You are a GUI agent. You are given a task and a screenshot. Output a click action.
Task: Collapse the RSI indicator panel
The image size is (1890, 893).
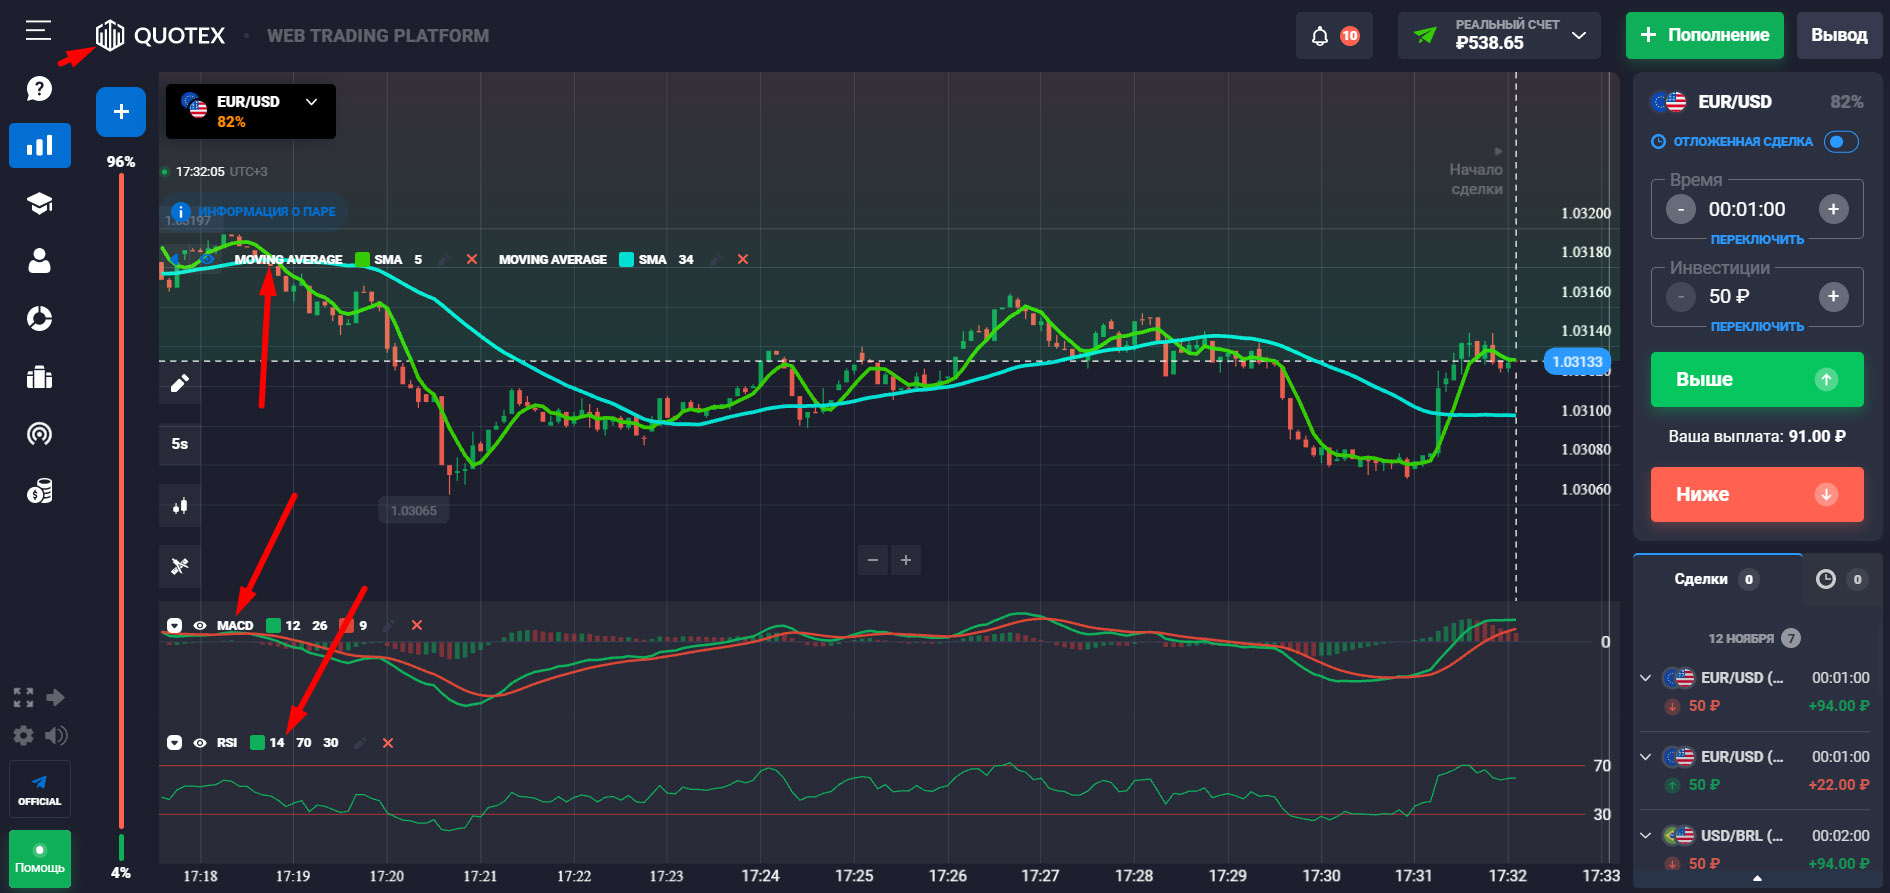coord(174,743)
